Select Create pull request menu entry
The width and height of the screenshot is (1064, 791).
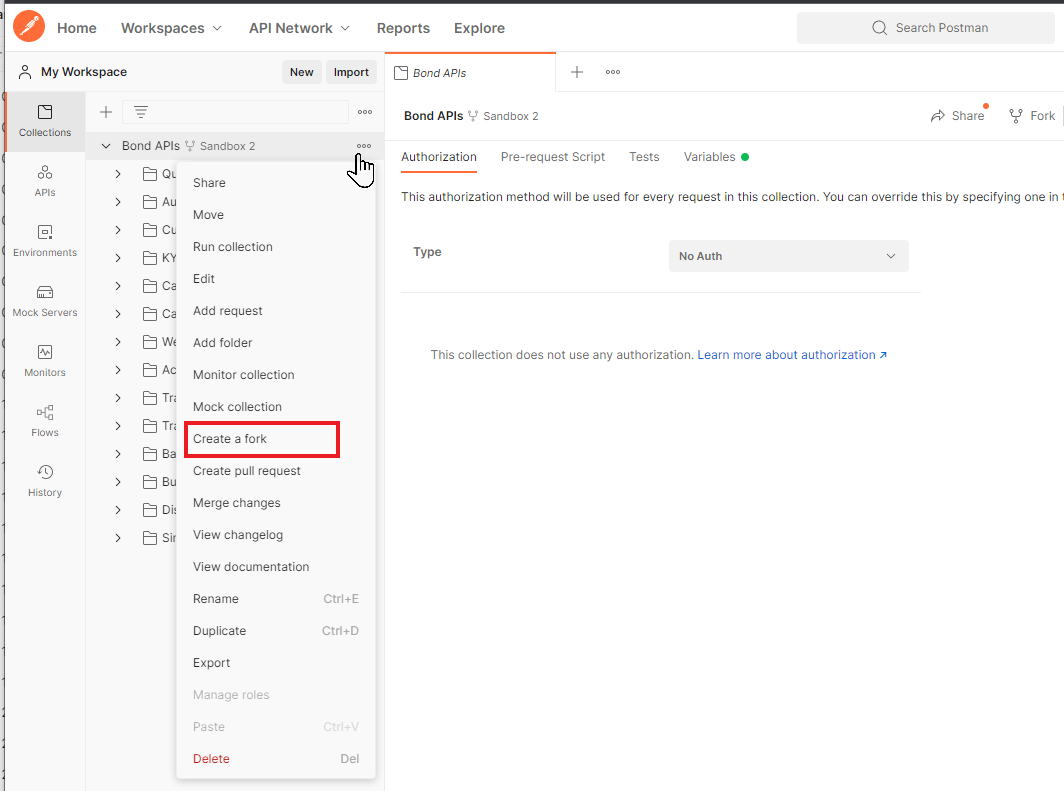coord(276,471)
